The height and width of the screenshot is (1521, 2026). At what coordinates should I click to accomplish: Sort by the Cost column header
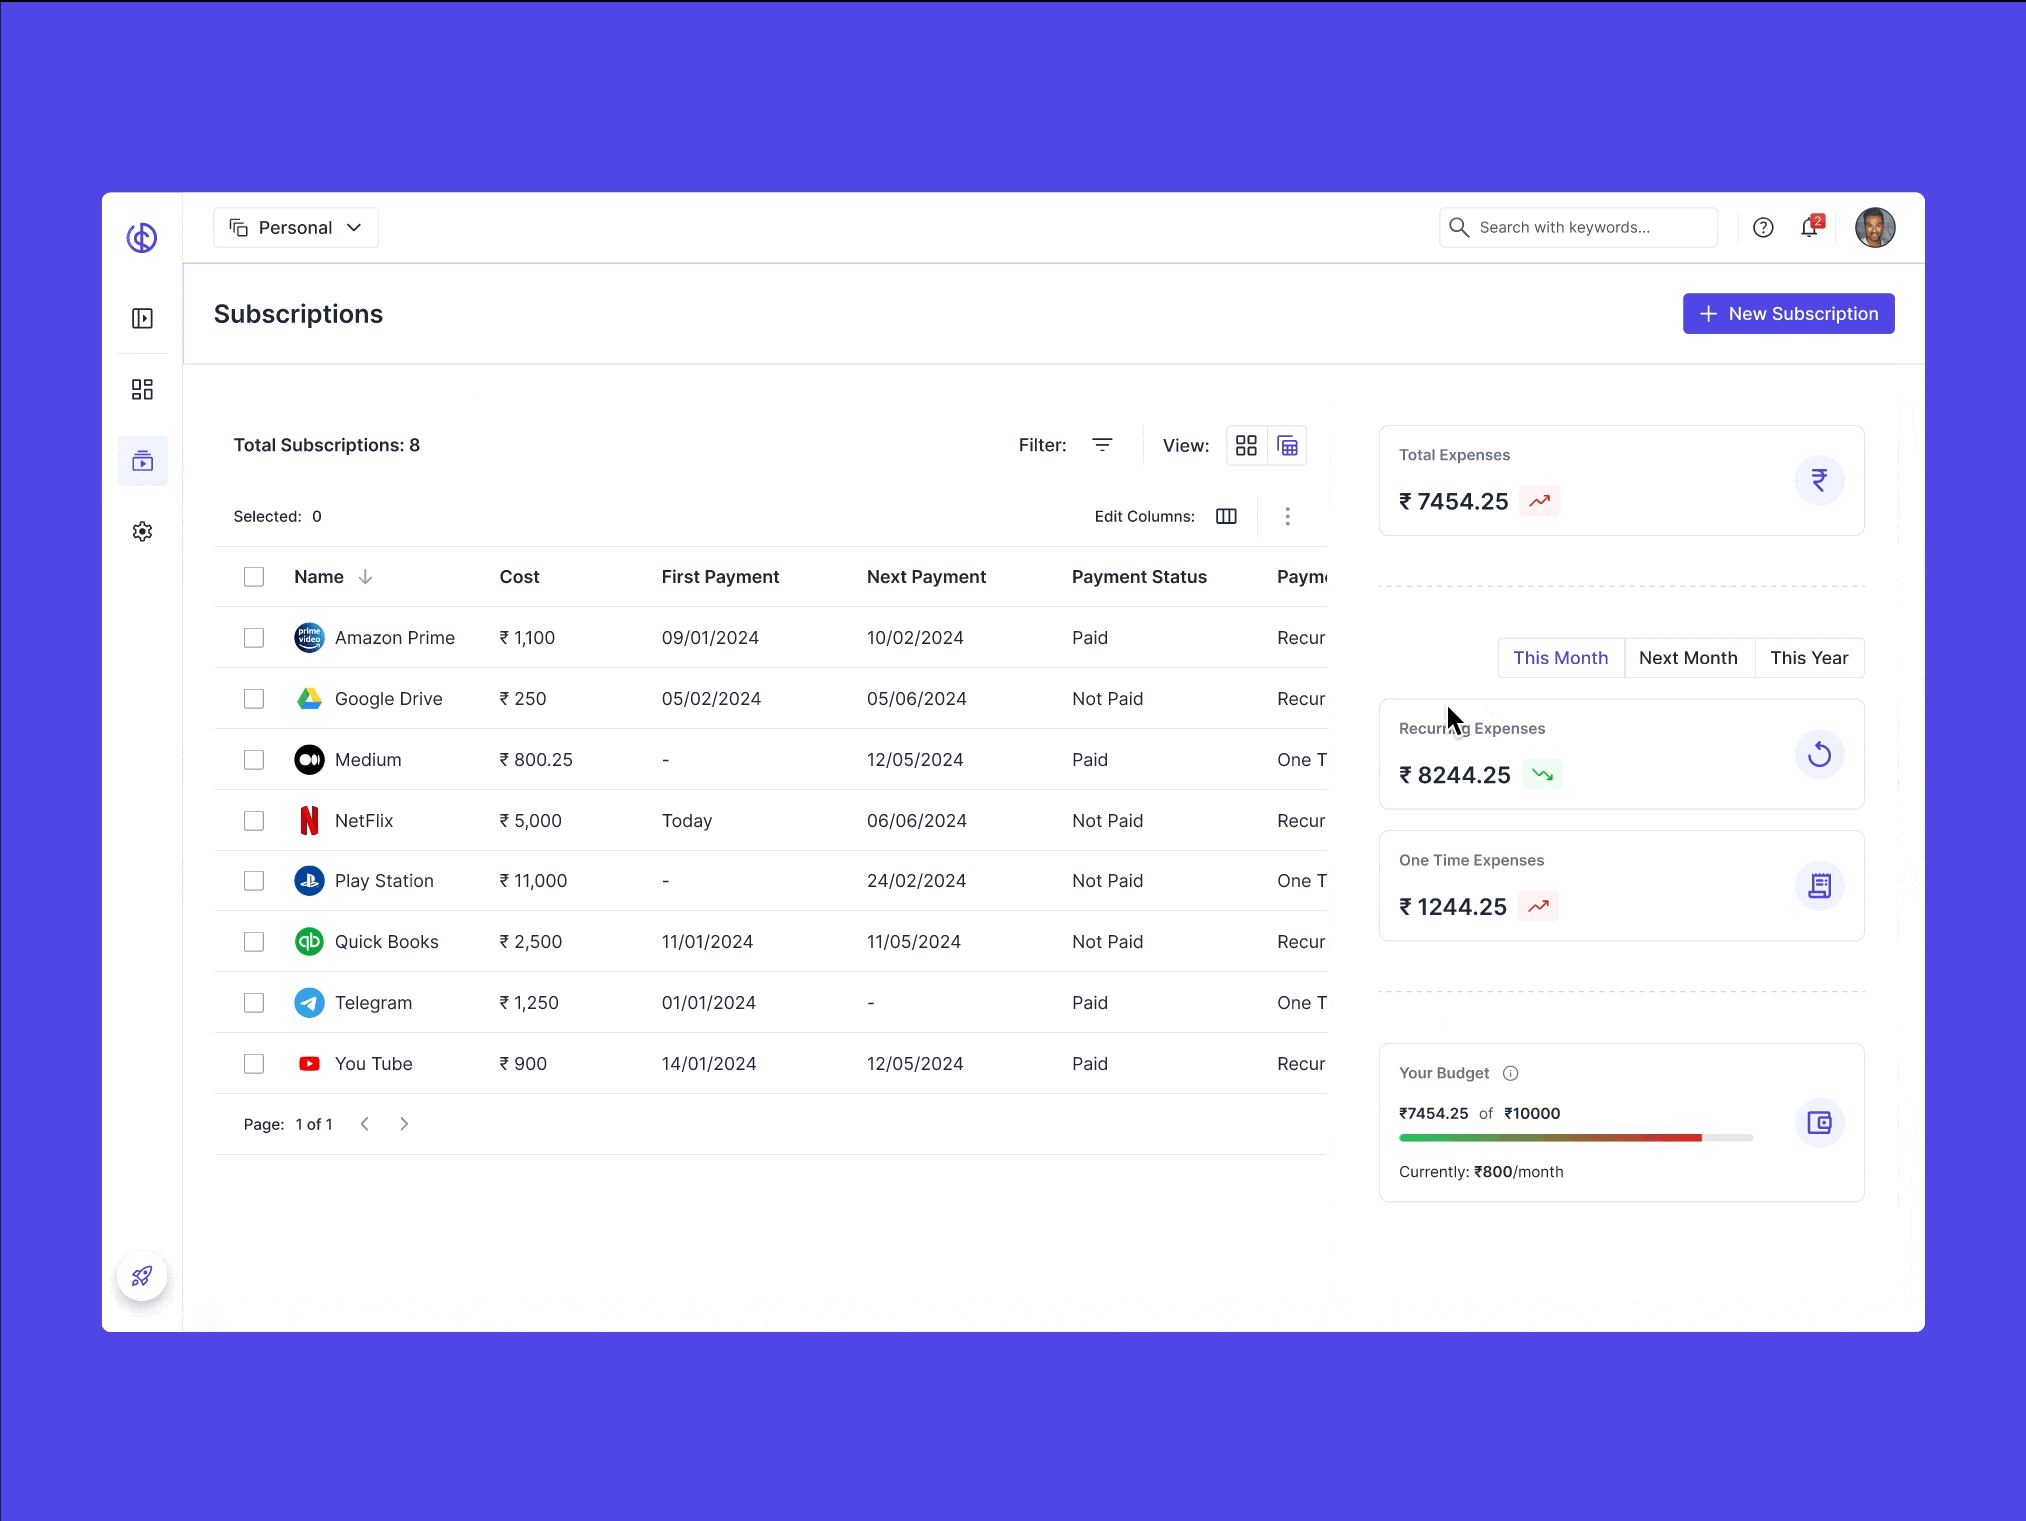pyautogui.click(x=519, y=577)
